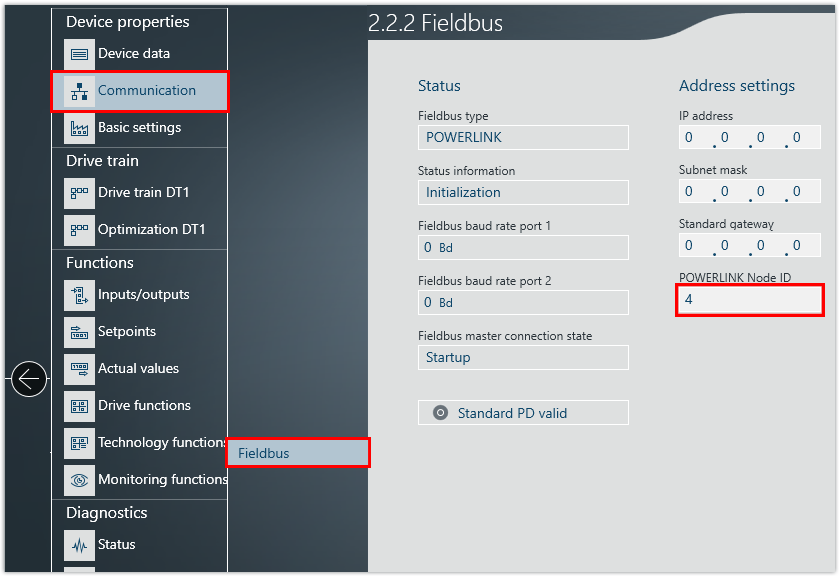Click the Inputs/outputs icon
Viewport: 840px width, 577px height.
point(79,295)
